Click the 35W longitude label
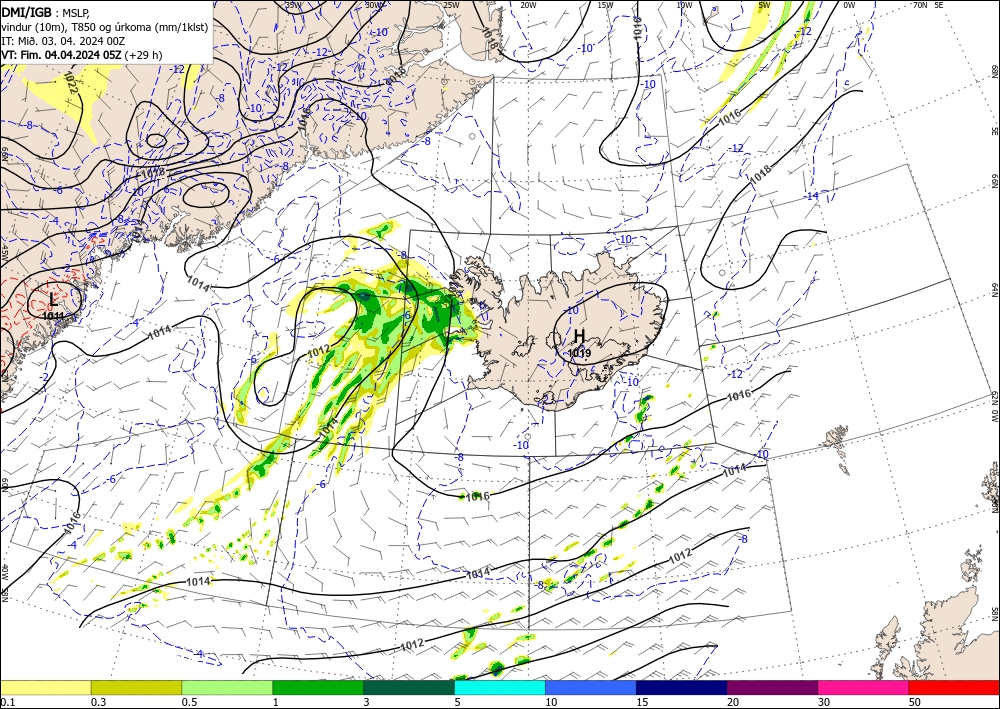1000x709 pixels. coord(293,5)
